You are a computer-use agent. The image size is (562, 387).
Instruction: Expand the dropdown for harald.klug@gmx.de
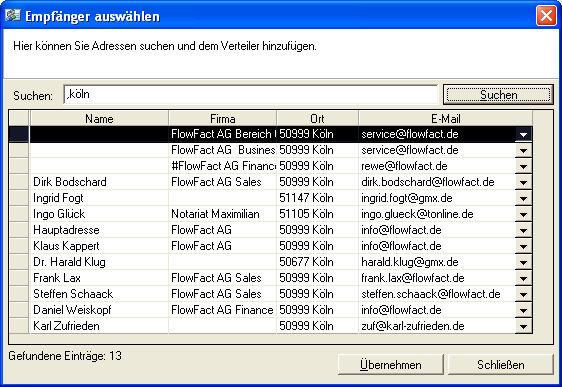point(523,262)
